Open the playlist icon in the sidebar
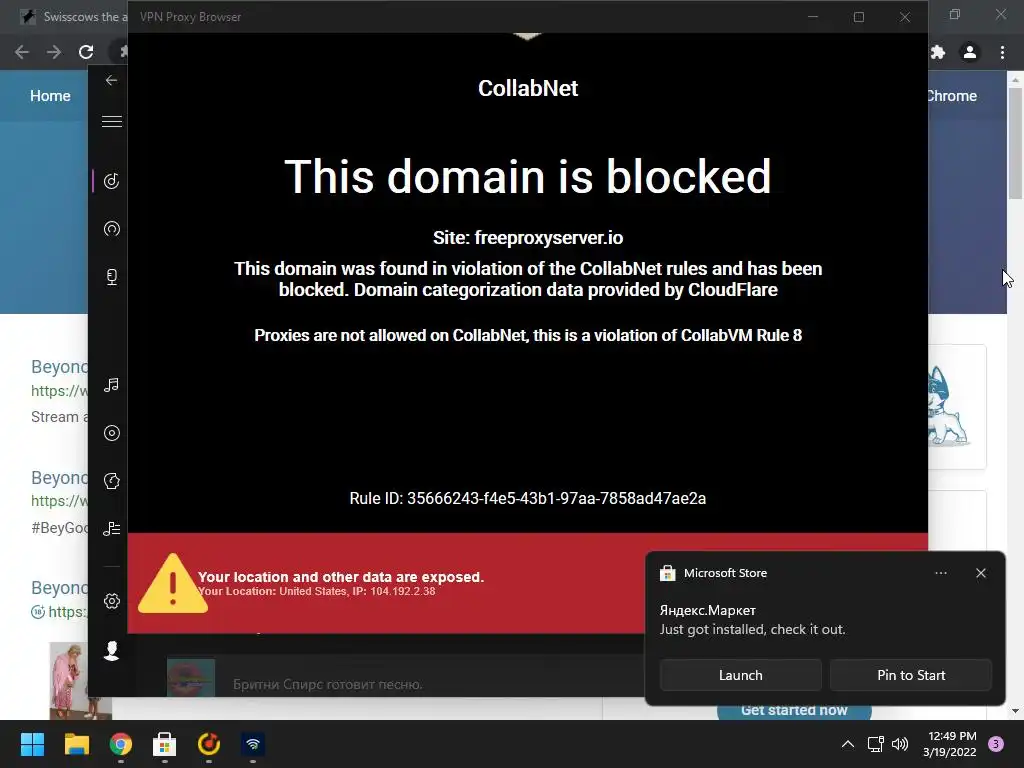The width and height of the screenshot is (1024, 768). [112, 529]
